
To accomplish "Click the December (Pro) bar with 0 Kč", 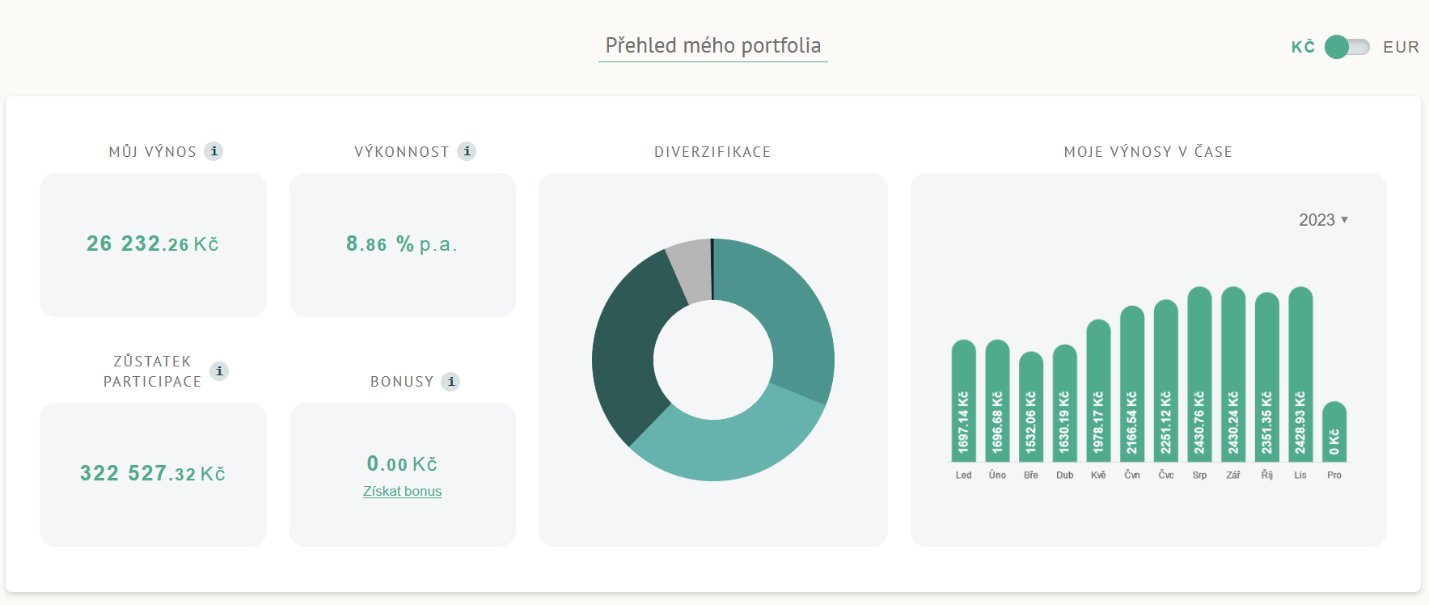I will click(1334, 432).
